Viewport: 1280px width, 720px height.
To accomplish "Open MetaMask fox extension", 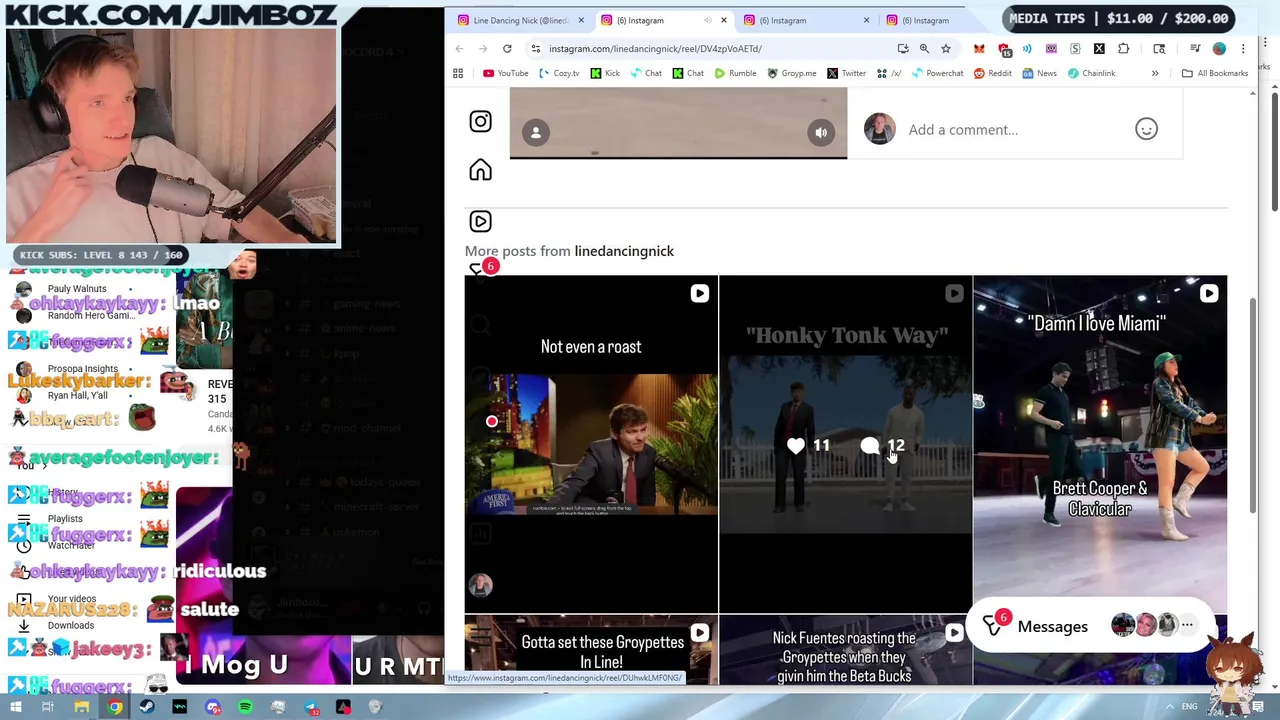I will tap(979, 48).
